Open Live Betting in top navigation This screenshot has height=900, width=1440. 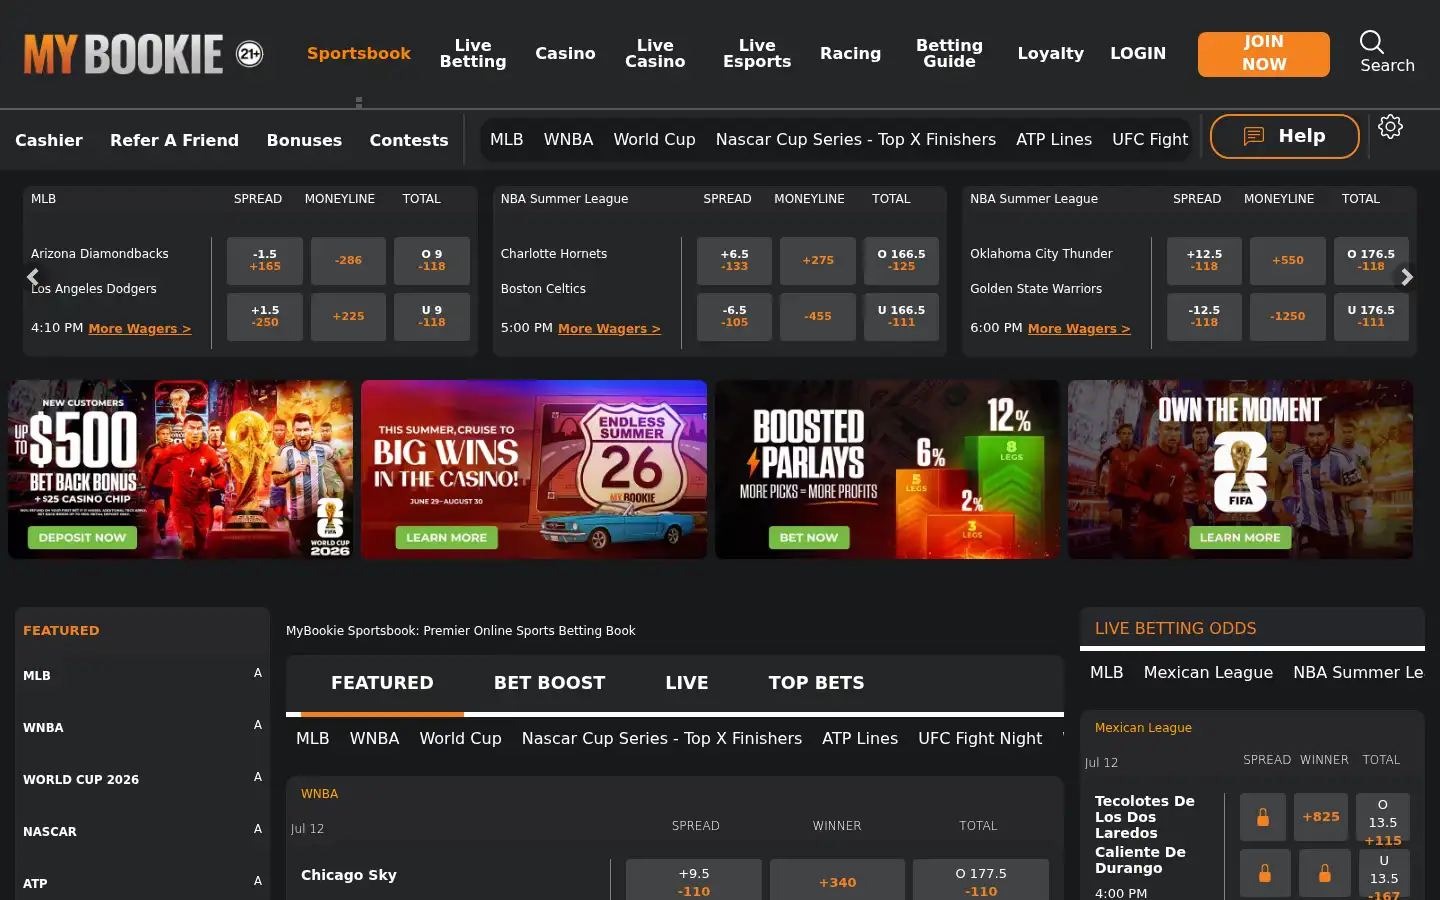pyautogui.click(x=473, y=53)
